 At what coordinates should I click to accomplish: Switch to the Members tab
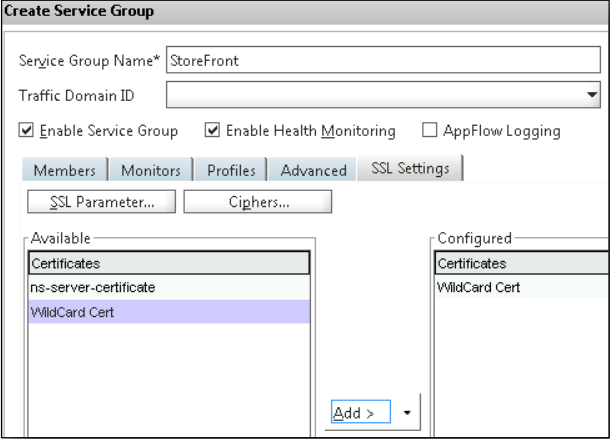coord(65,171)
